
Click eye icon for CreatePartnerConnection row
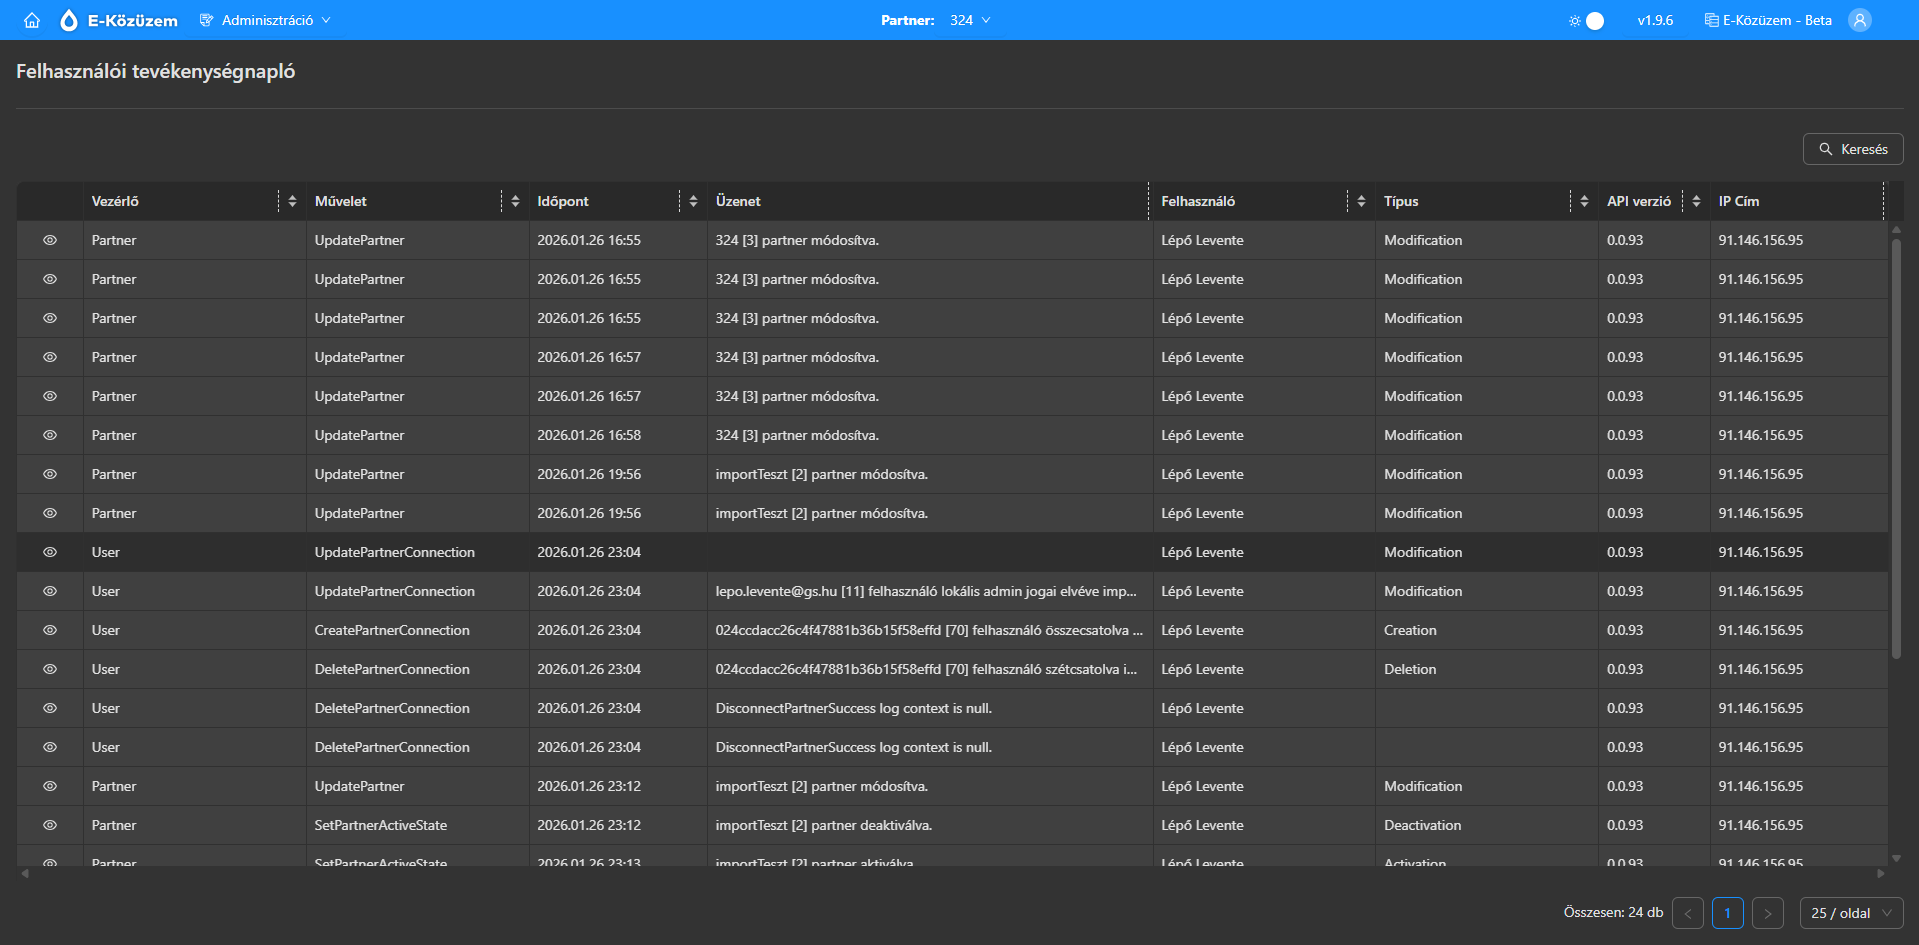coord(50,630)
